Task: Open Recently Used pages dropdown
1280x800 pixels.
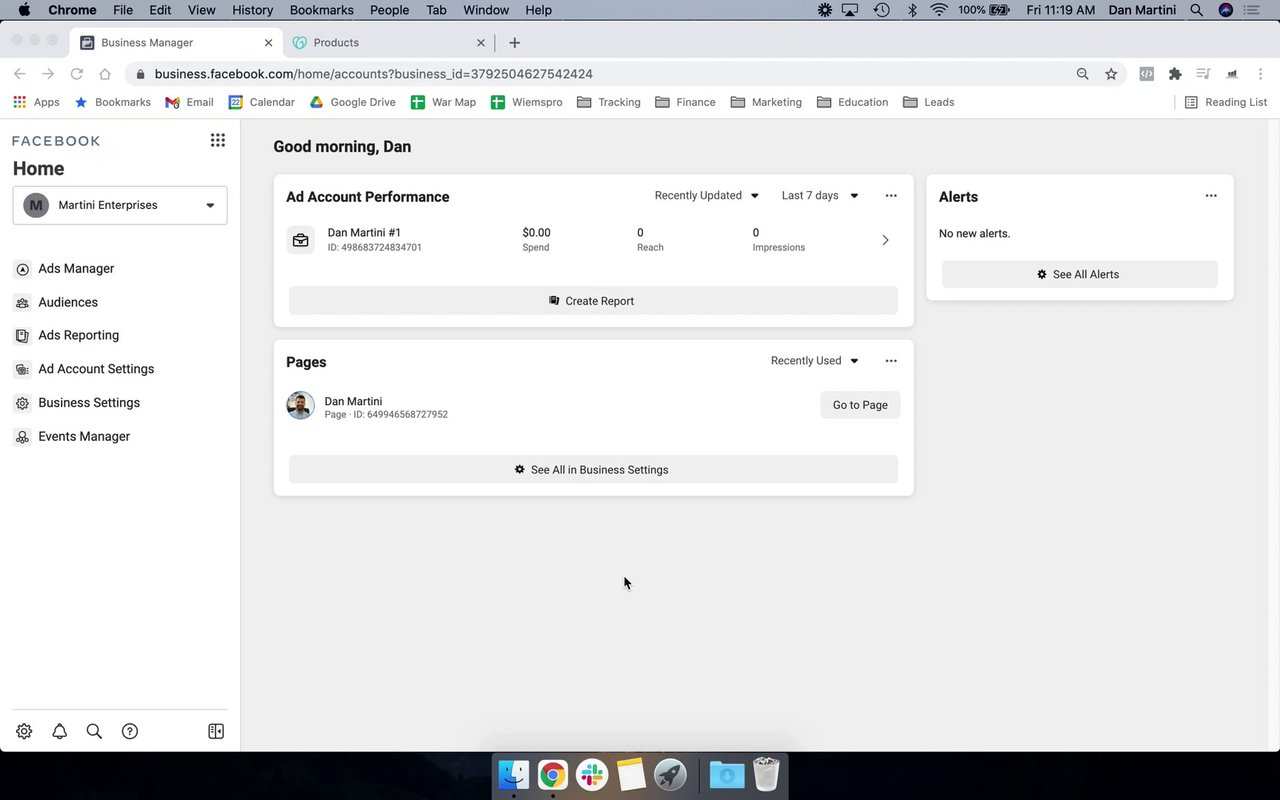Action: click(x=814, y=361)
